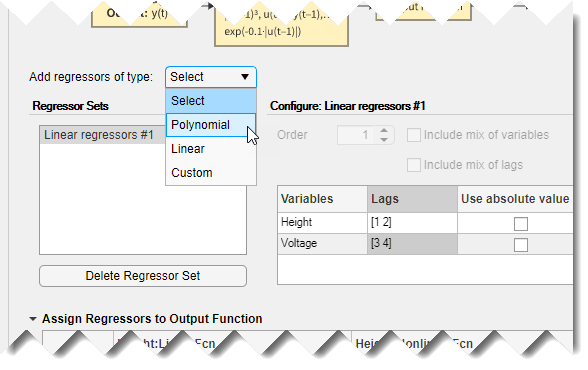Decrement the Order spinner down arrow

tap(384, 139)
